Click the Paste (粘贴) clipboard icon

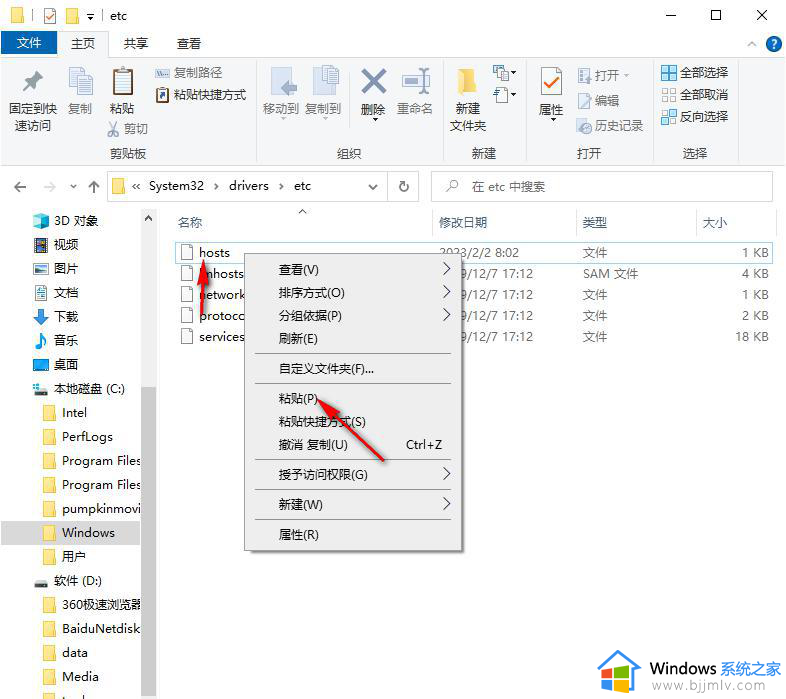122,82
